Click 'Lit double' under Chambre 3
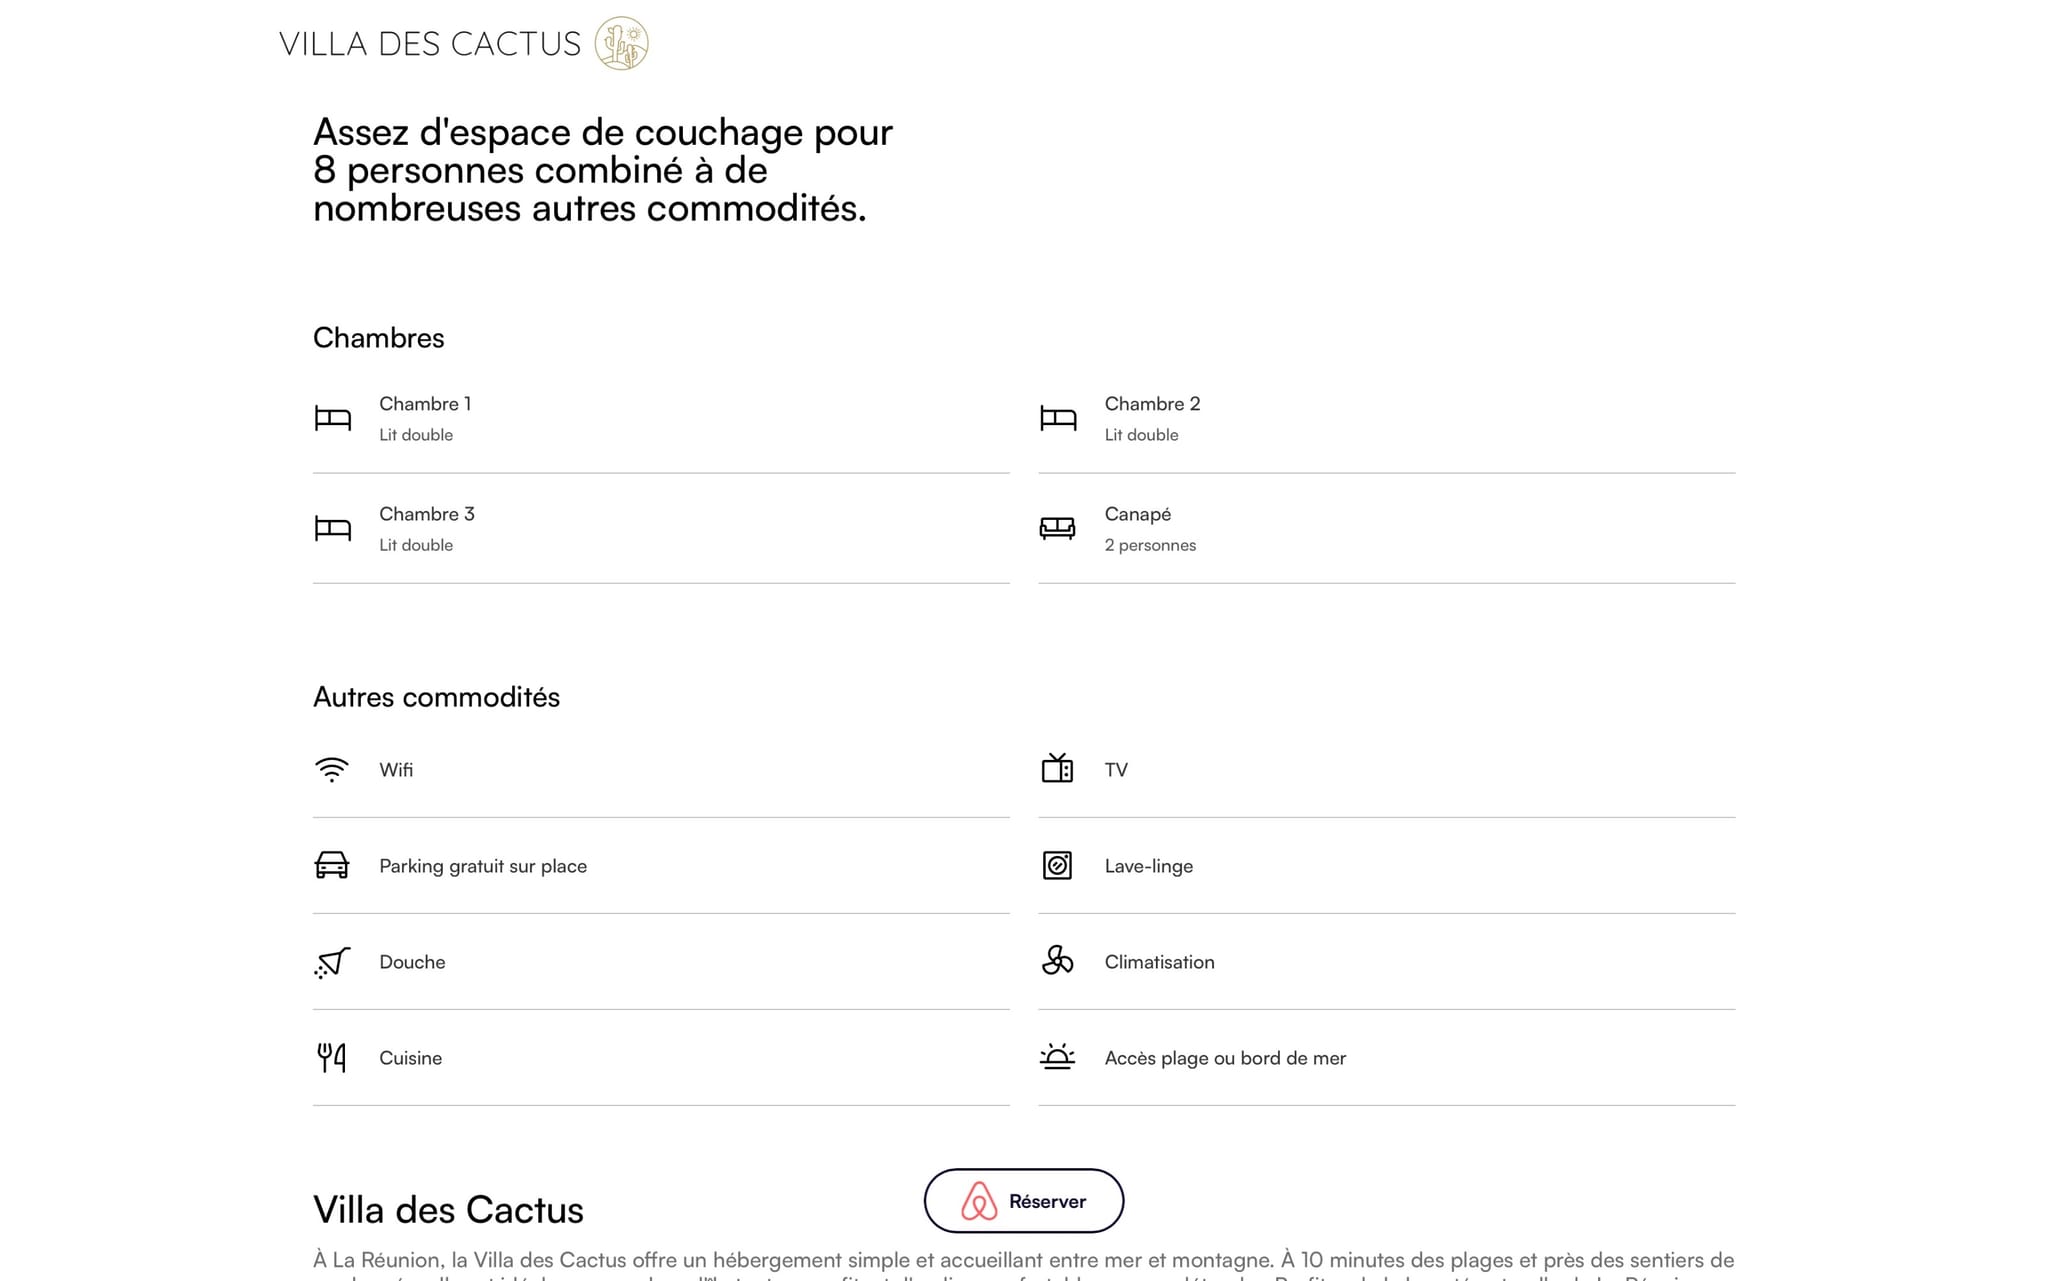Screen dimensions: 2048x1281 point(416,545)
